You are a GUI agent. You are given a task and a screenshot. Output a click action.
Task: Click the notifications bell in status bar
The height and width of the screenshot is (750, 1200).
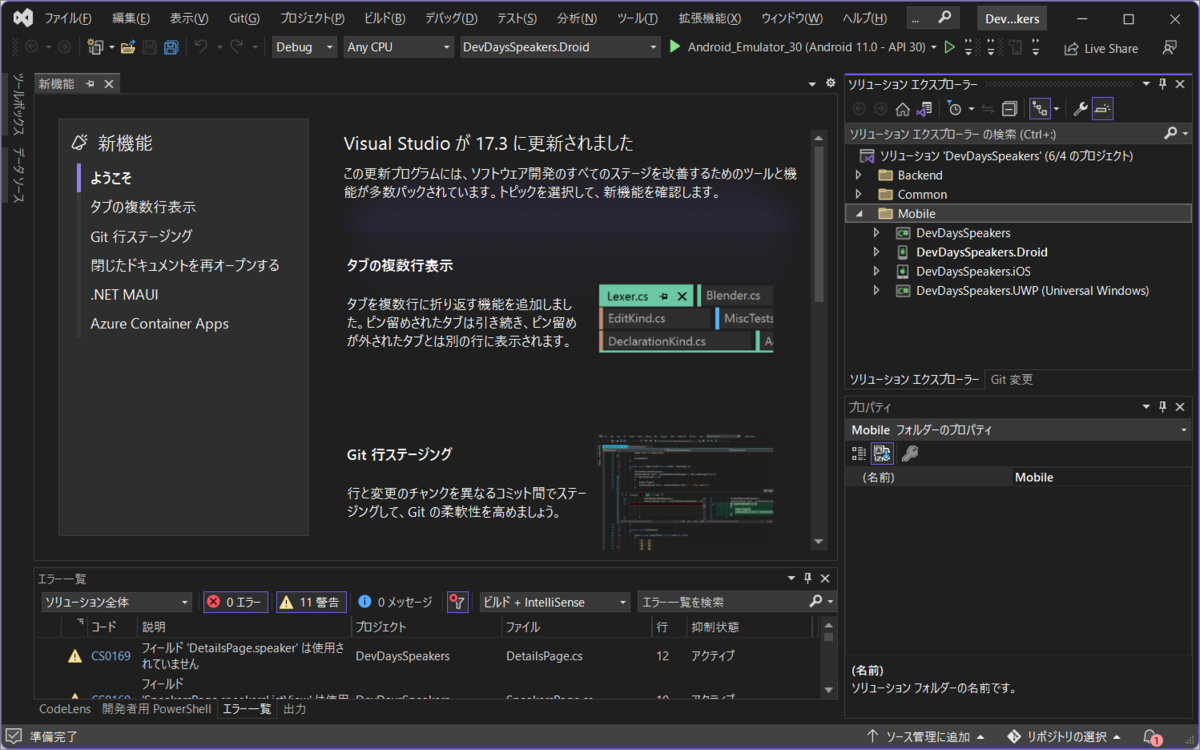[x=1151, y=737]
